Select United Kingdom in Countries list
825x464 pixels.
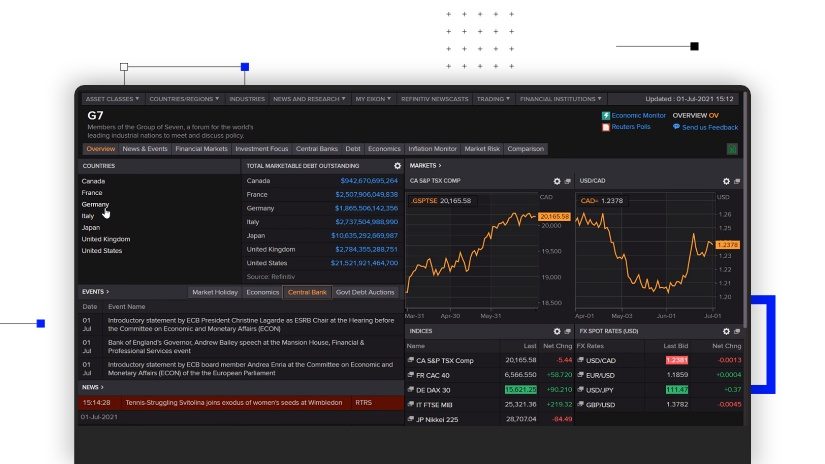pyautogui.click(x=106, y=239)
